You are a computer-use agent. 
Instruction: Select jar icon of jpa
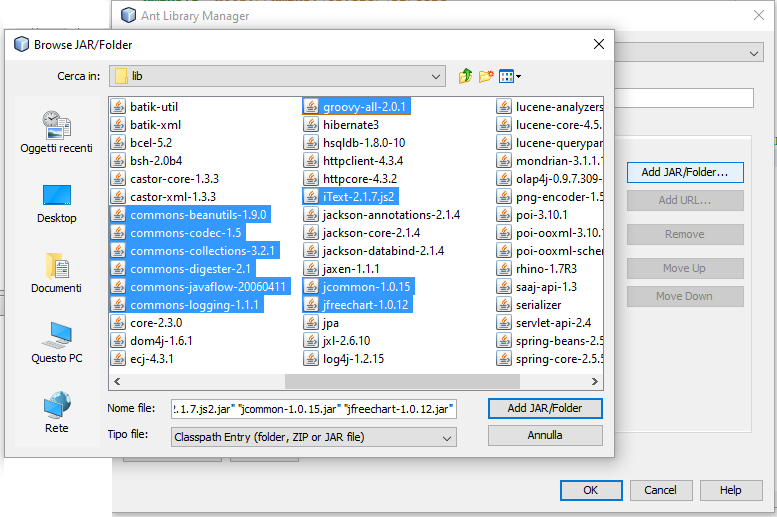pyautogui.click(x=311, y=323)
